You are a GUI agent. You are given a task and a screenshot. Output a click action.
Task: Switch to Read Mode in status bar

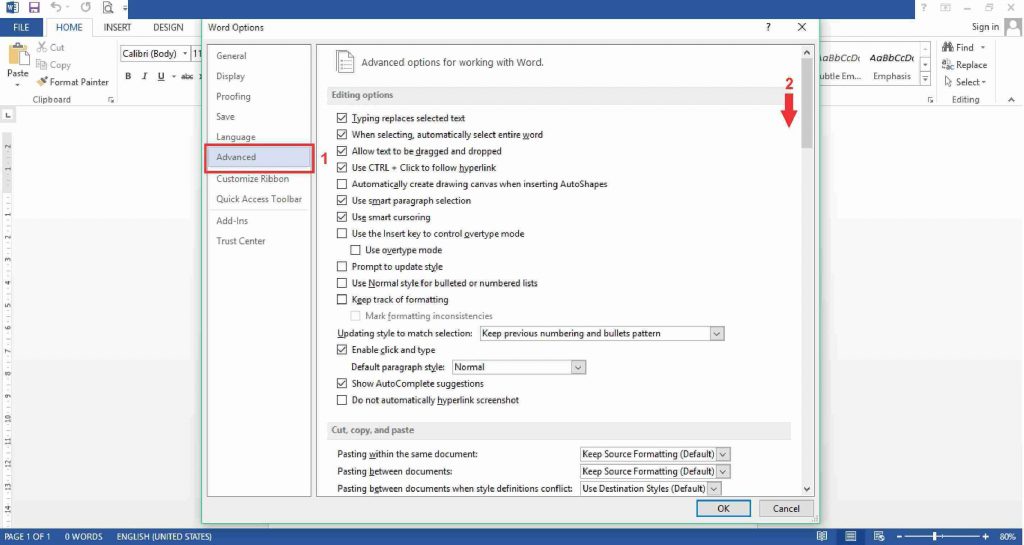822,537
